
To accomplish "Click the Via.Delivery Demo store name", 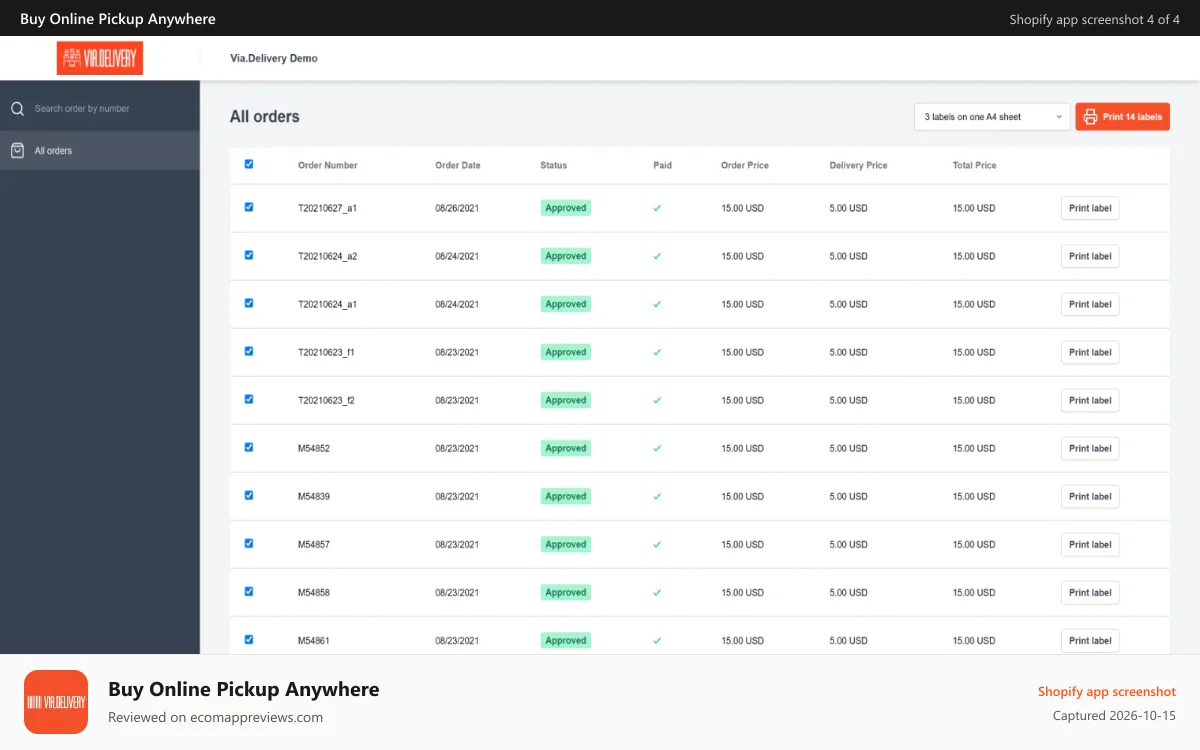I will (274, 58).
